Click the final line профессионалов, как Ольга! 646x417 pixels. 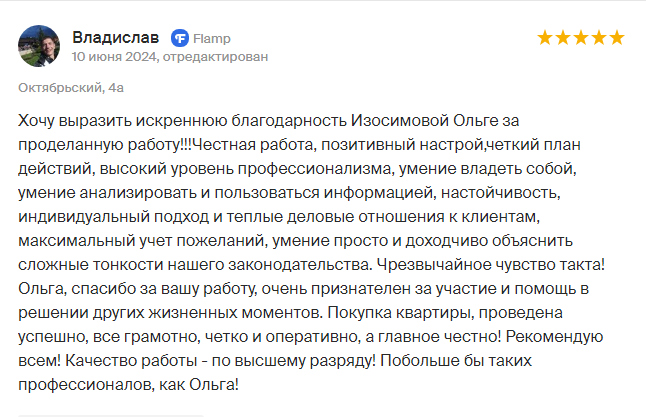128,384
